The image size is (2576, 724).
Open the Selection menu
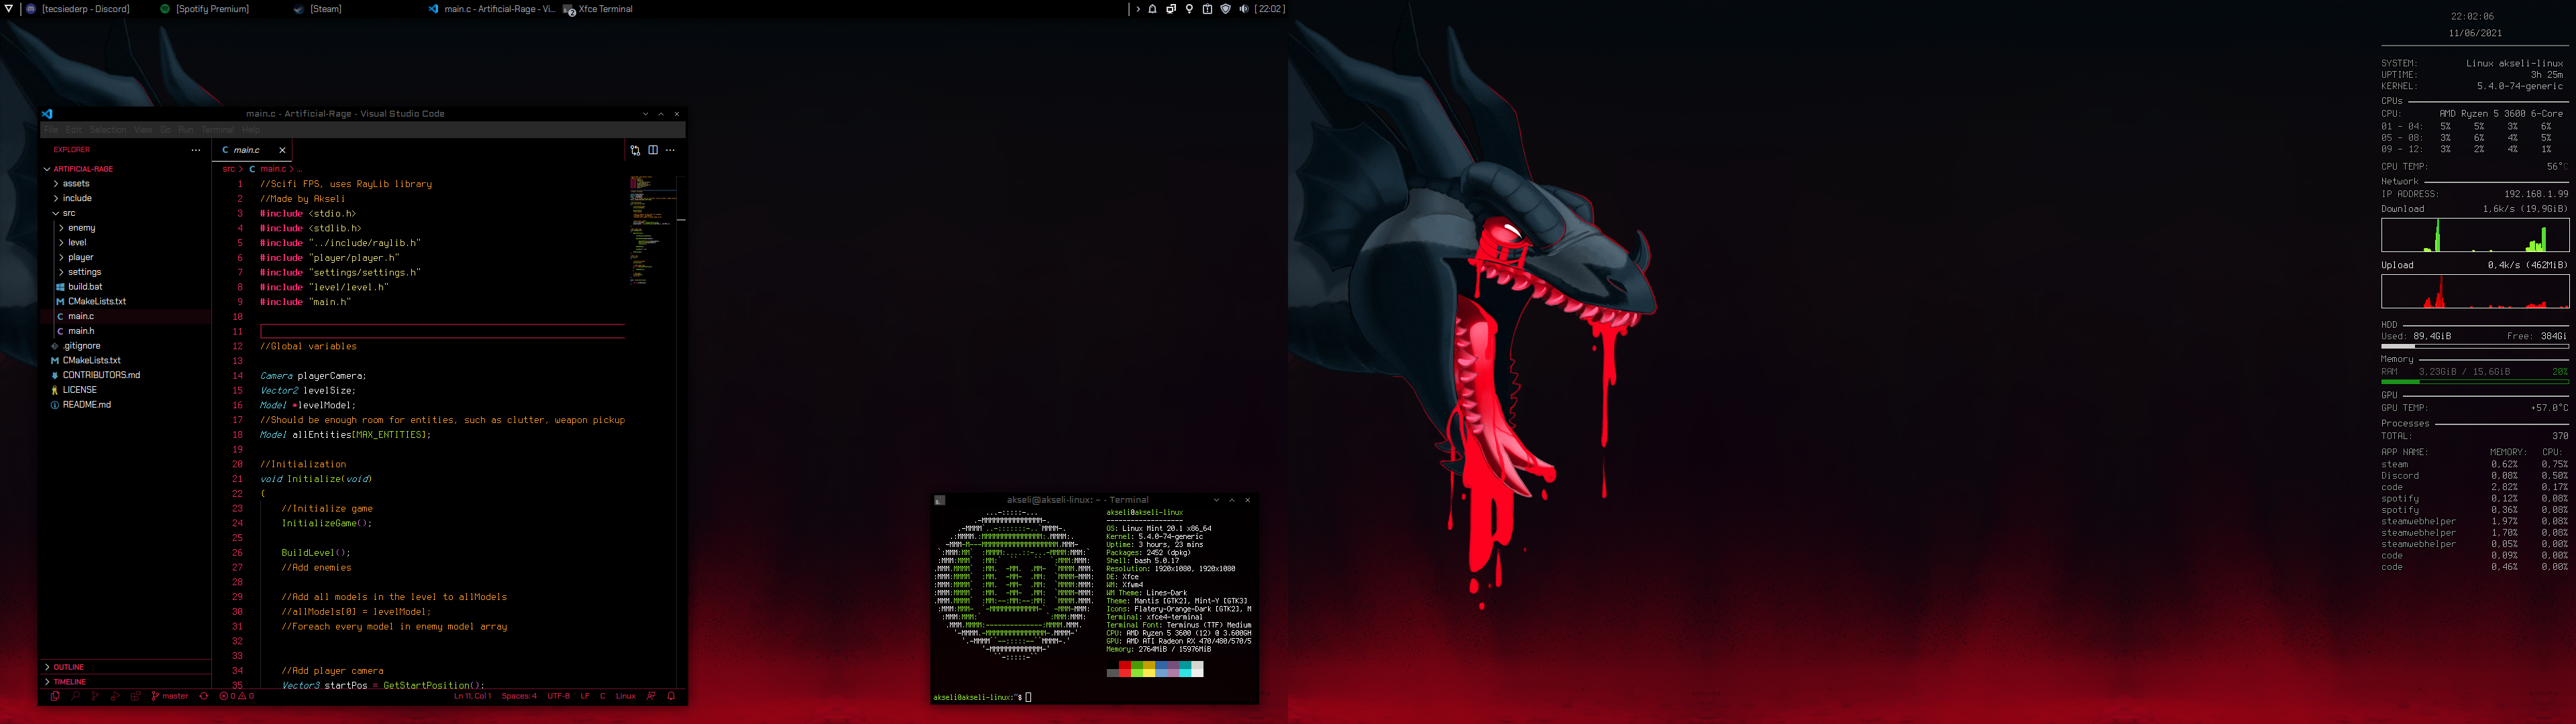pyautogui.click(x=108, y=130)
